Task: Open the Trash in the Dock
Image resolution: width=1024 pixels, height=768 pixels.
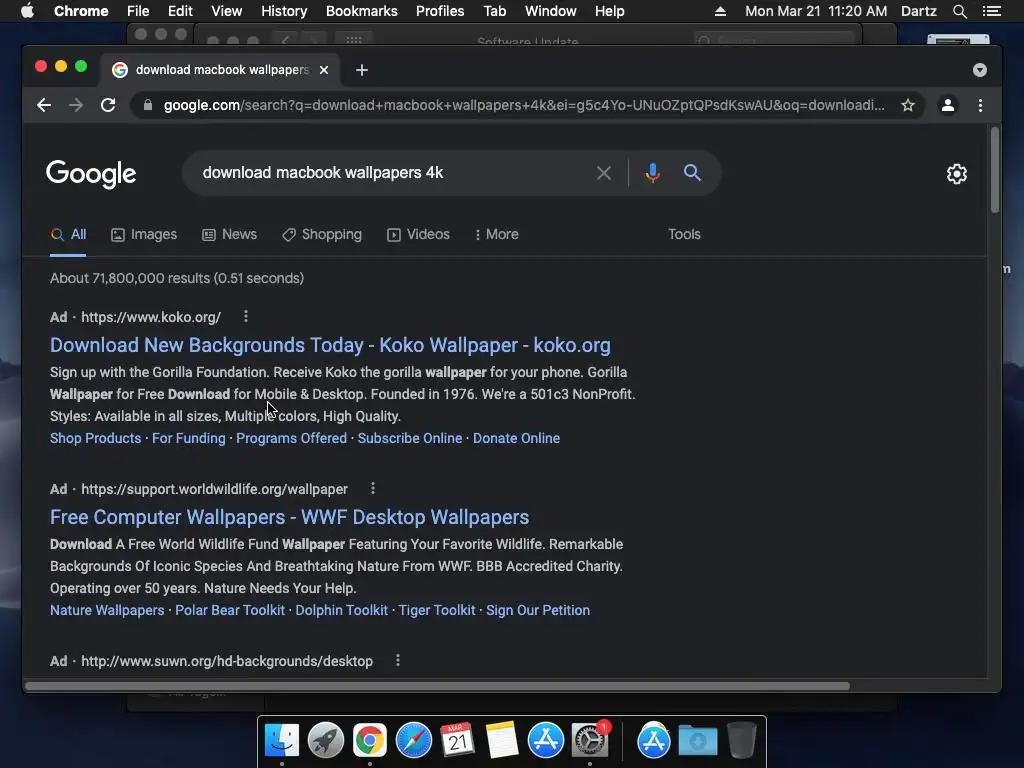Action: (x=741, y=740)
